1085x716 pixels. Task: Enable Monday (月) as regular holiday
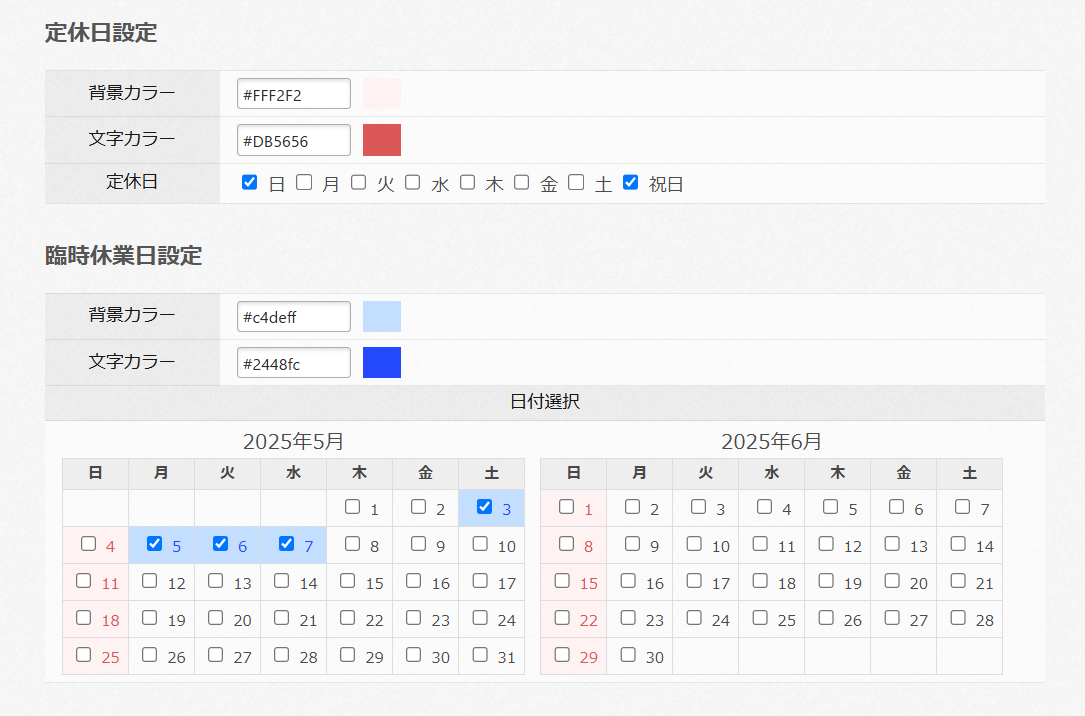tap(304, 183)
